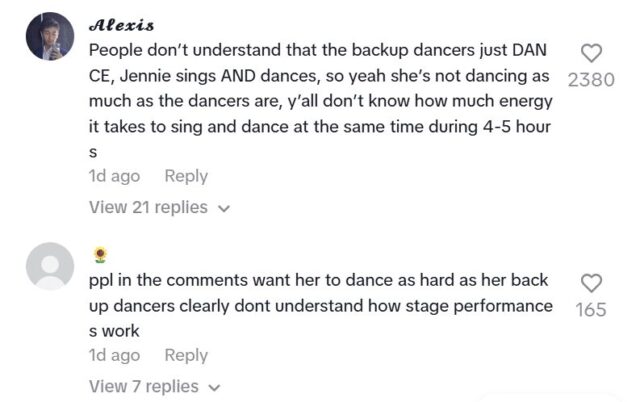Click the sunflower emoji username

pos(99,256)
